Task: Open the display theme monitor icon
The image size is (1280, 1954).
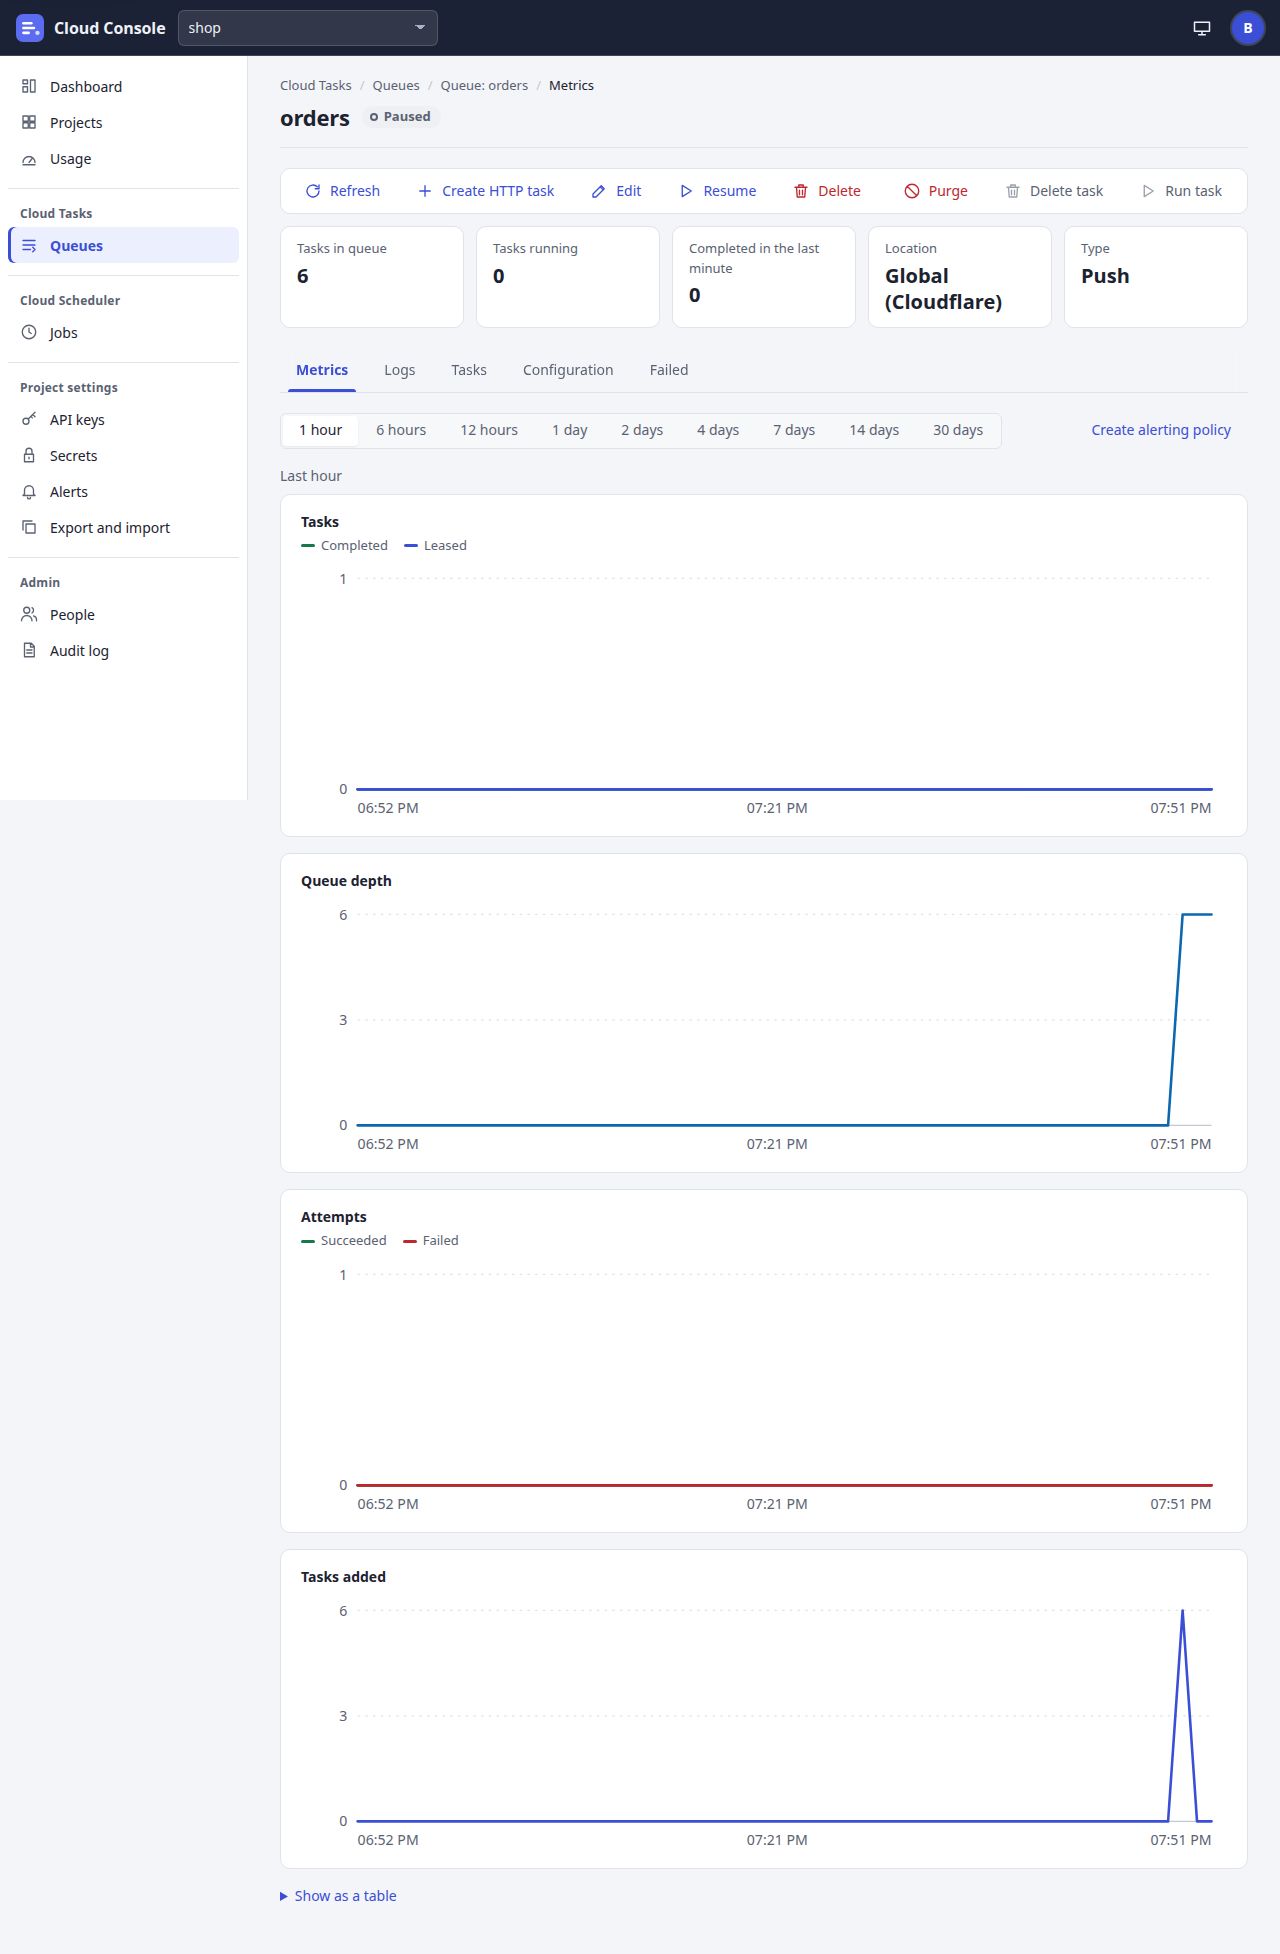Action: (1202, 28)
